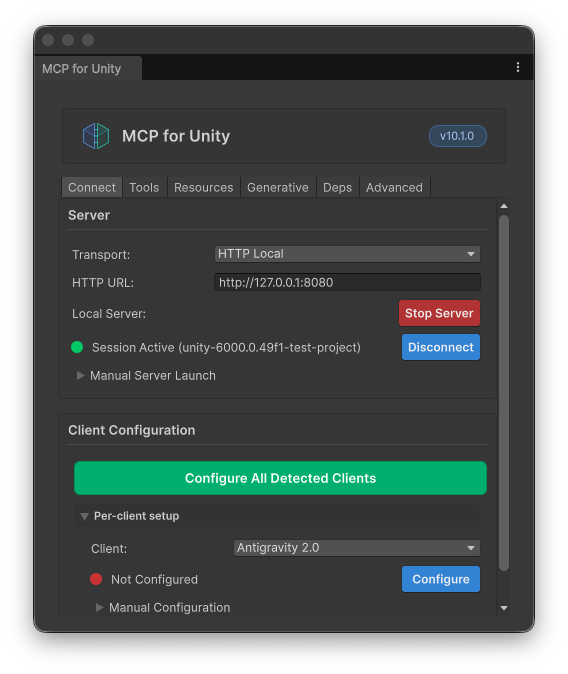Expand the Manual Configuration section
568x674 pixels.
pos(163,607)
